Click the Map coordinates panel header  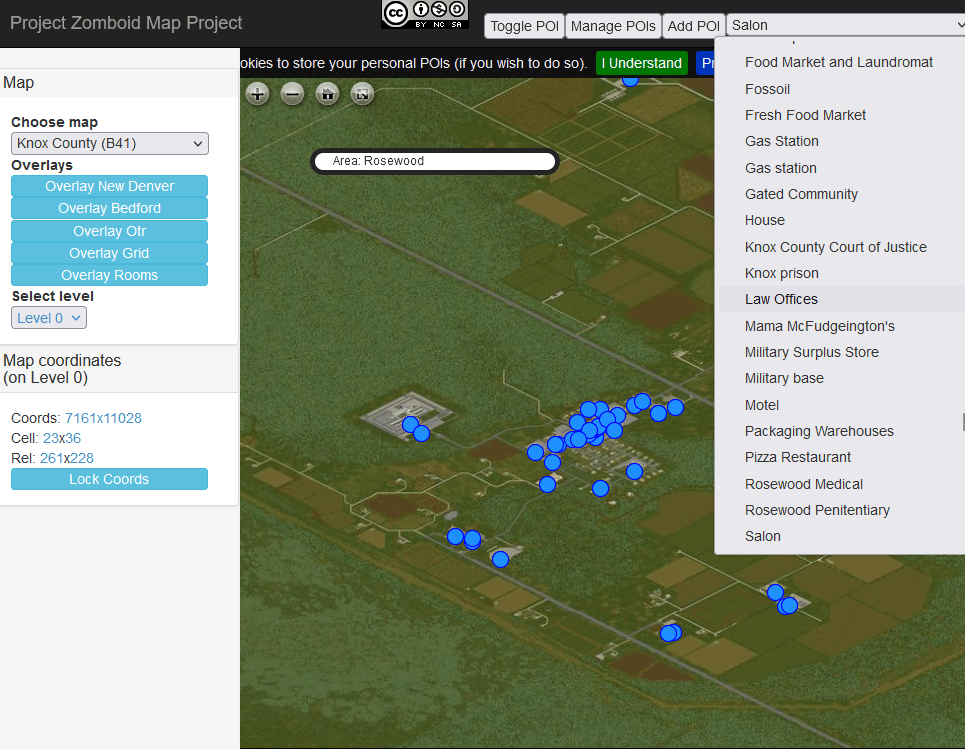119,369
